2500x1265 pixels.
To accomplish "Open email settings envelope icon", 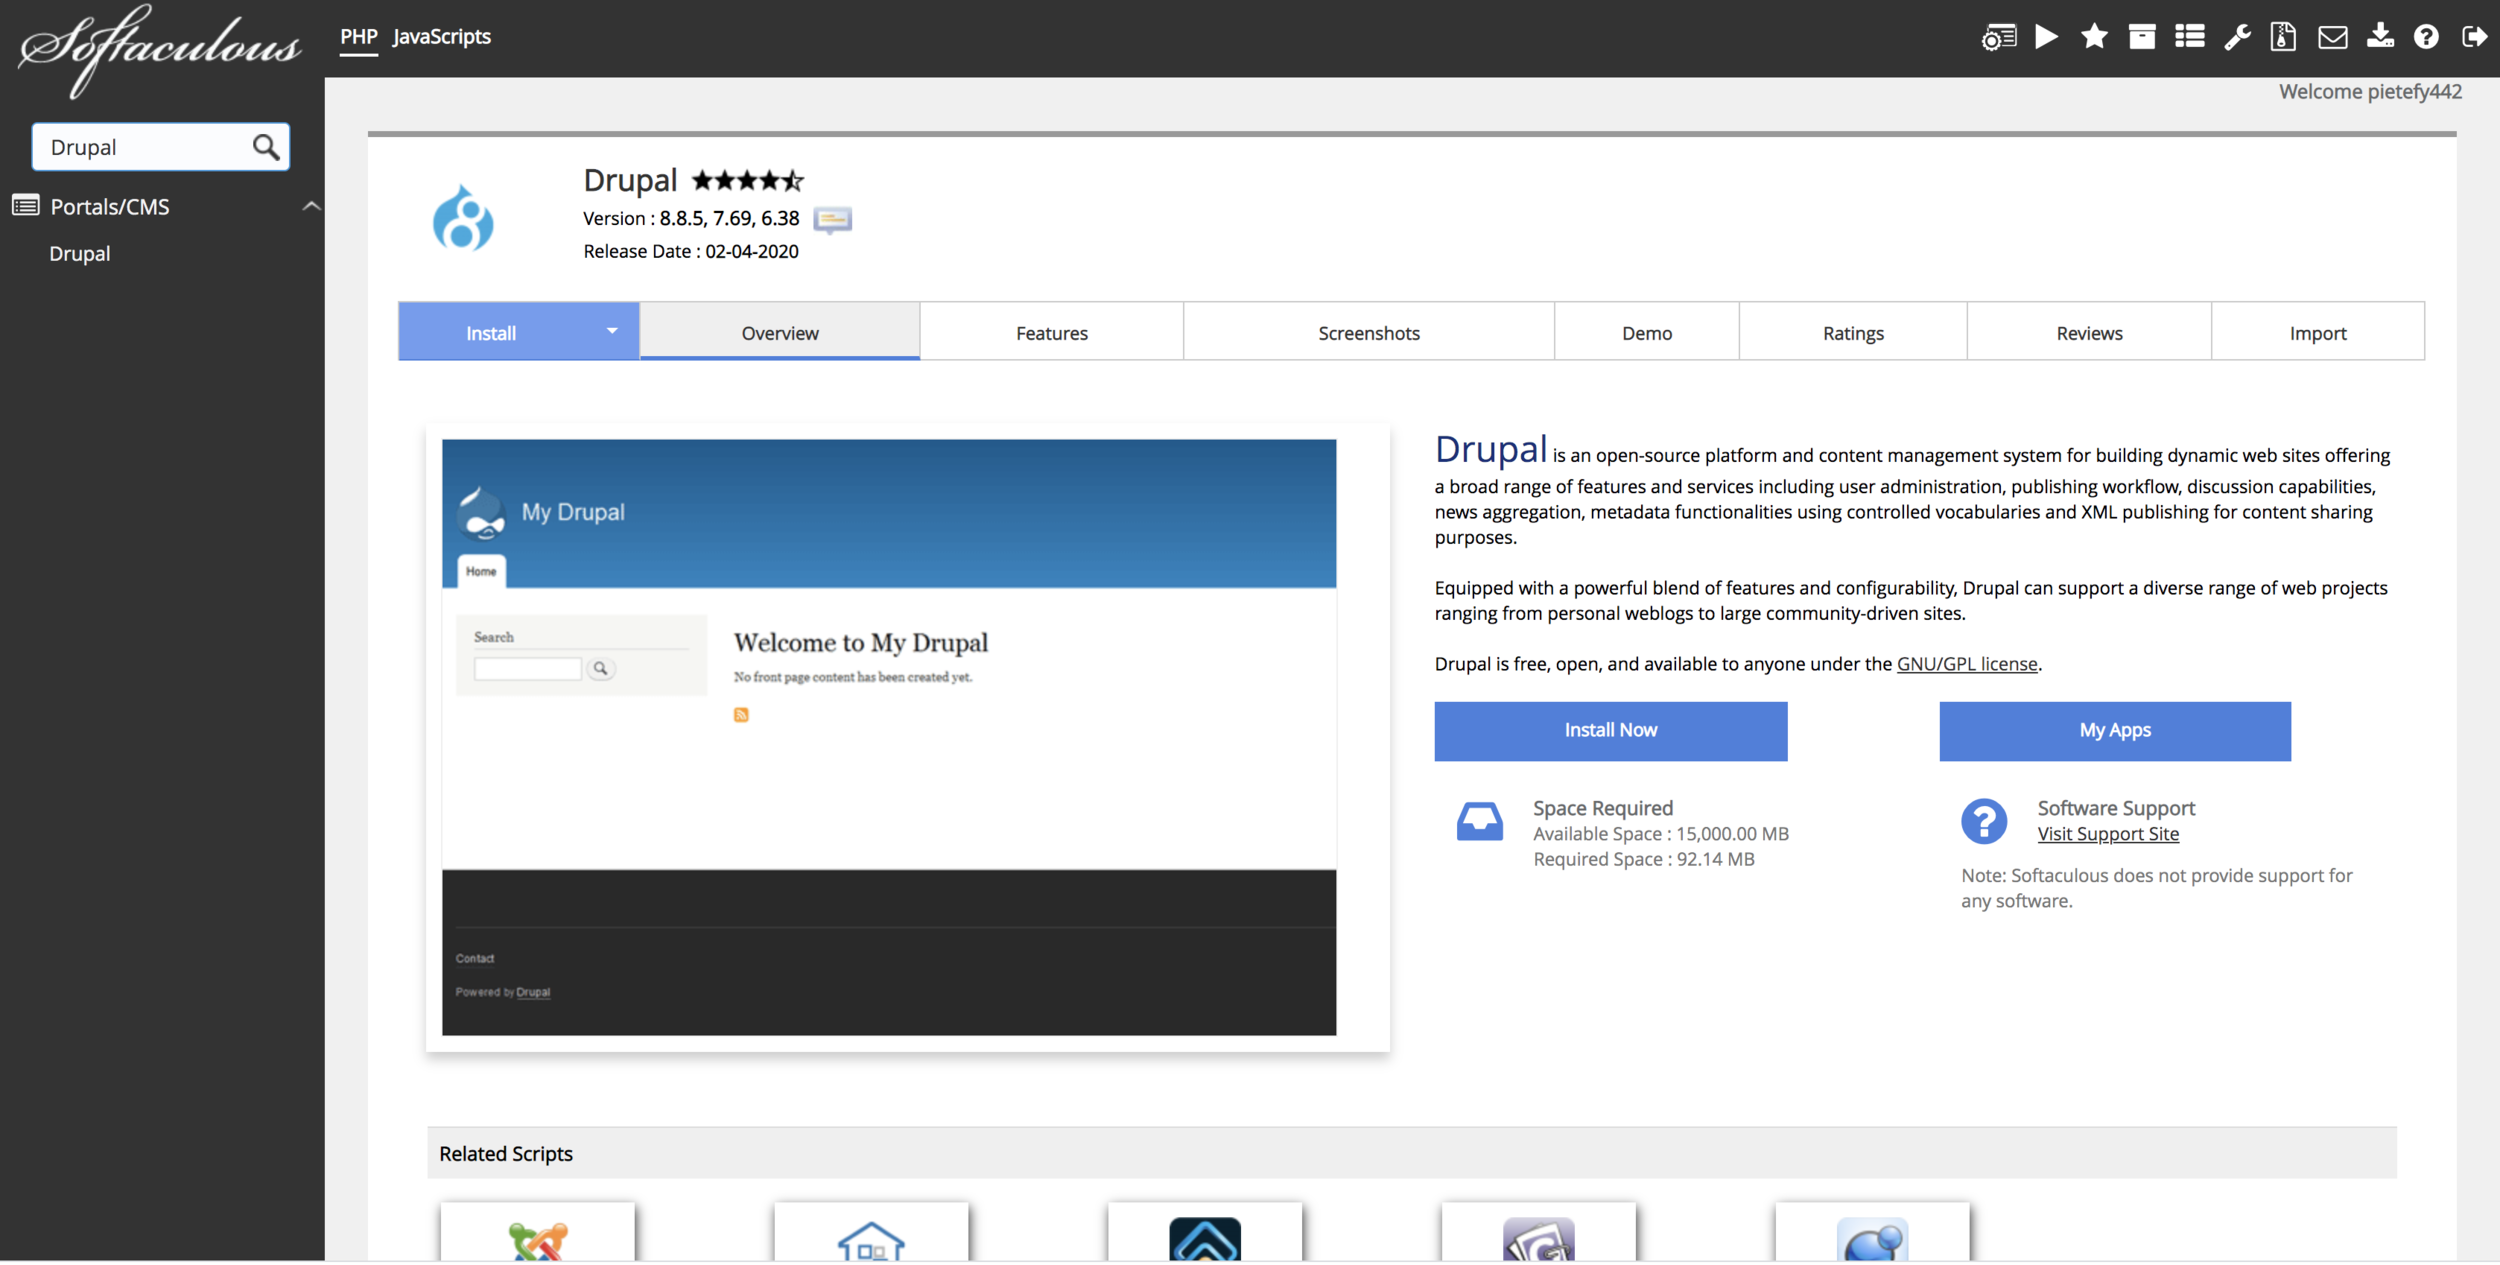I will (2332, 38).
